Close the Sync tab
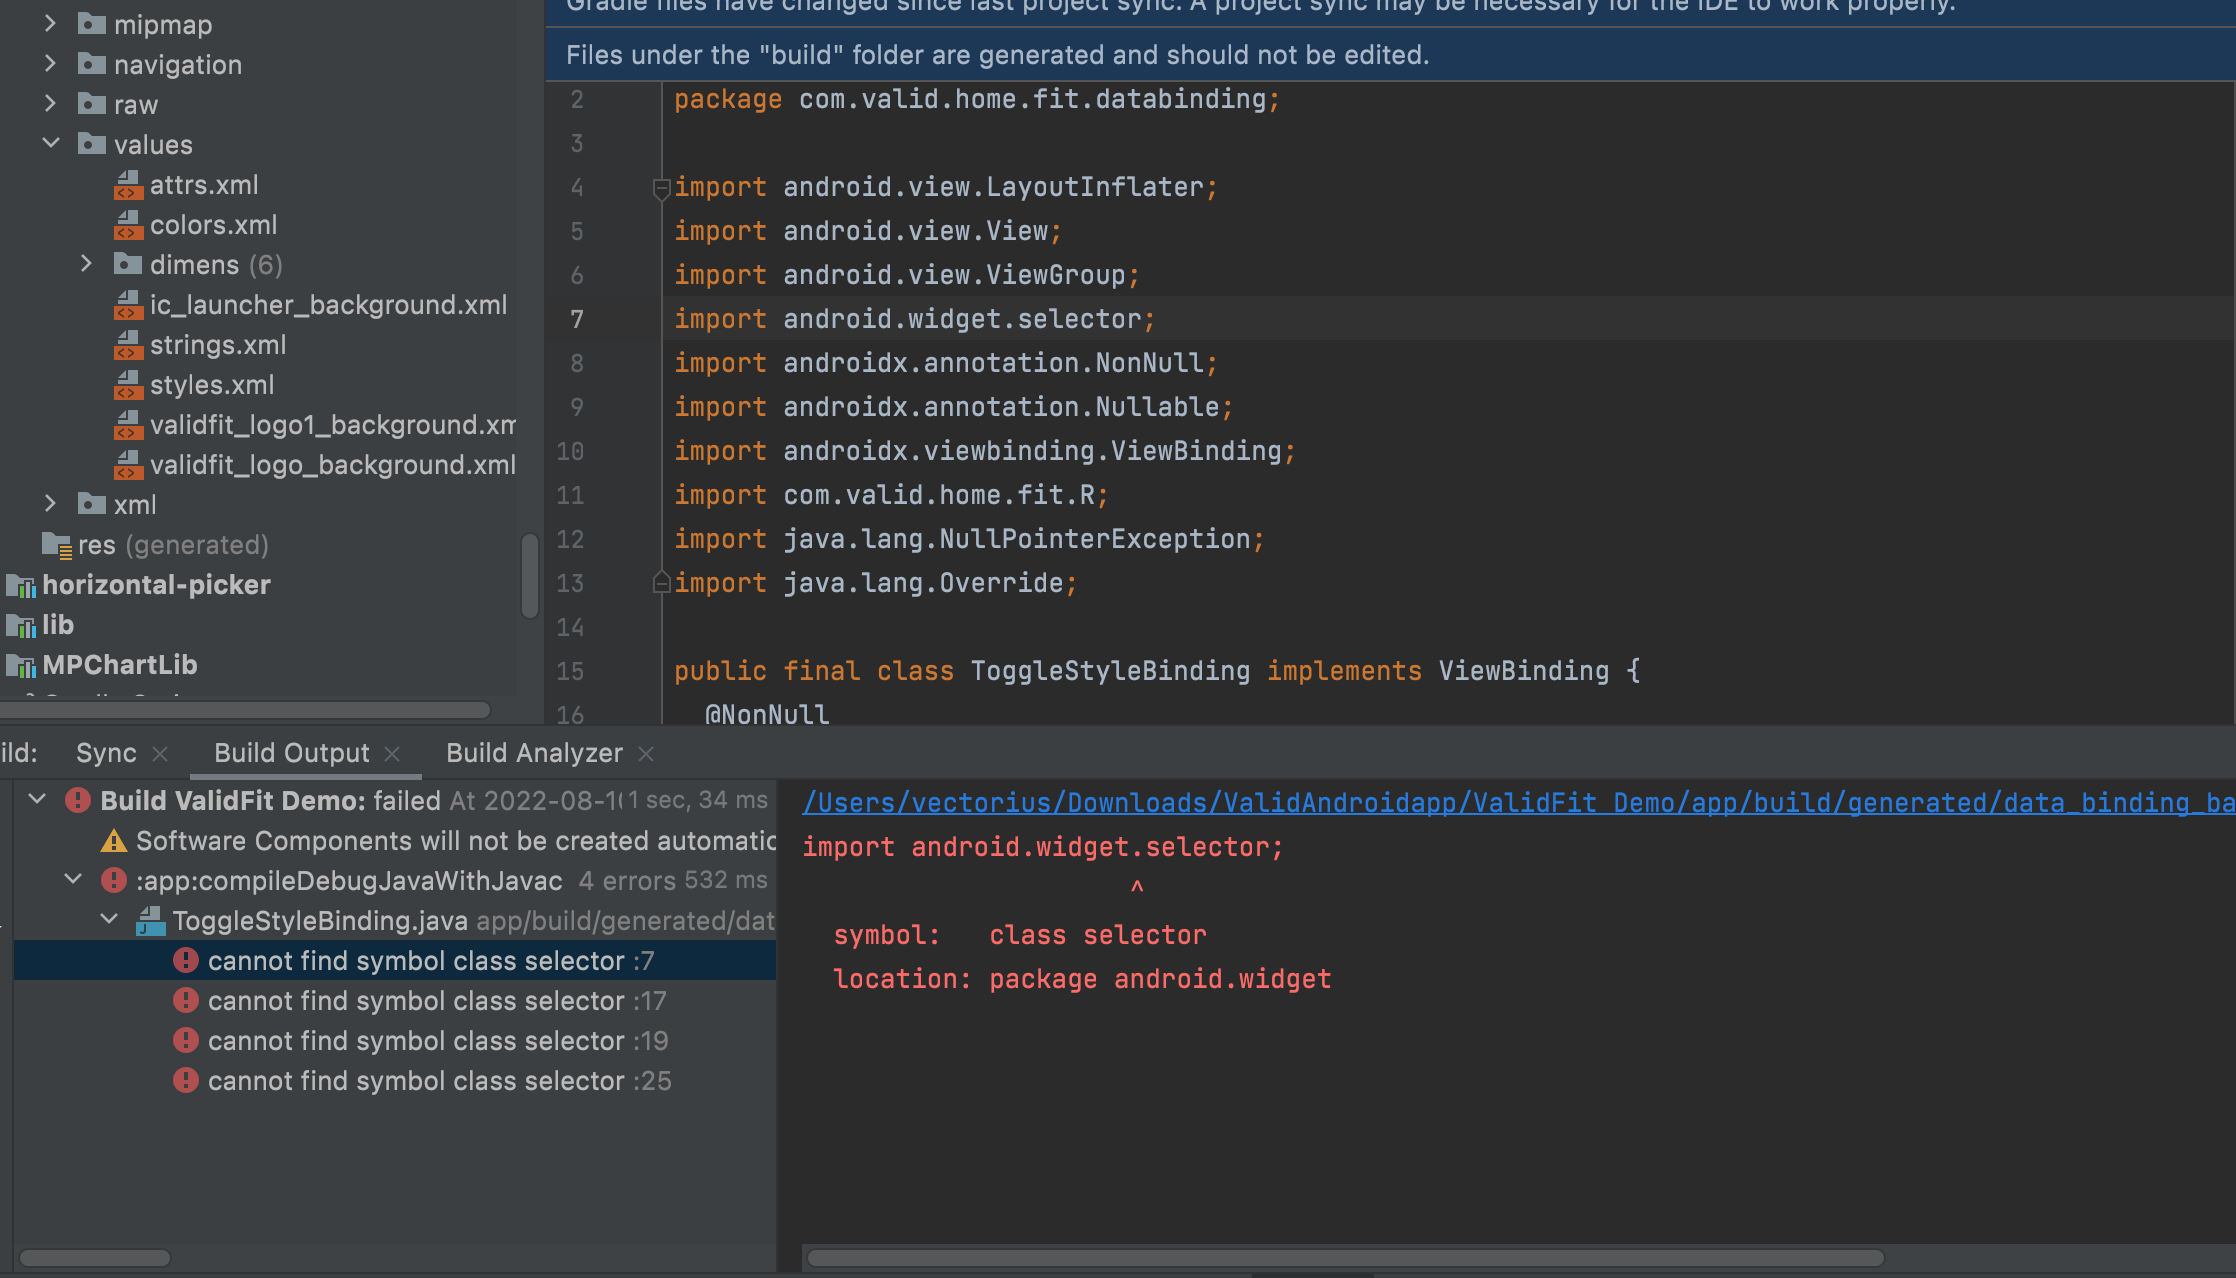This screenshot has height=1278, width=2236. click(x=160, y=754)
